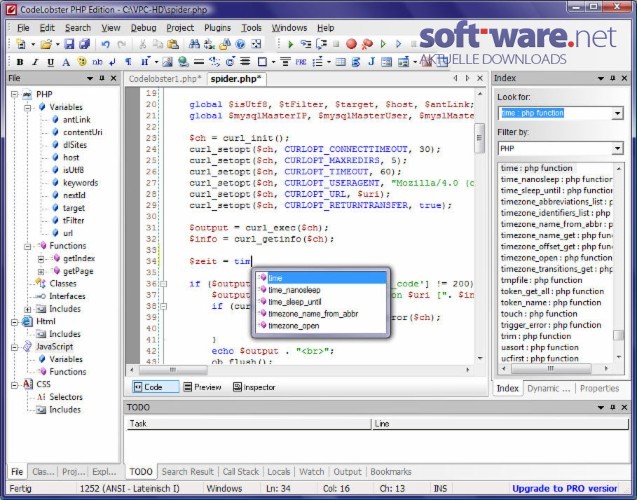
Task: Click the globe hyperlink icon
Action: point(183,62)
